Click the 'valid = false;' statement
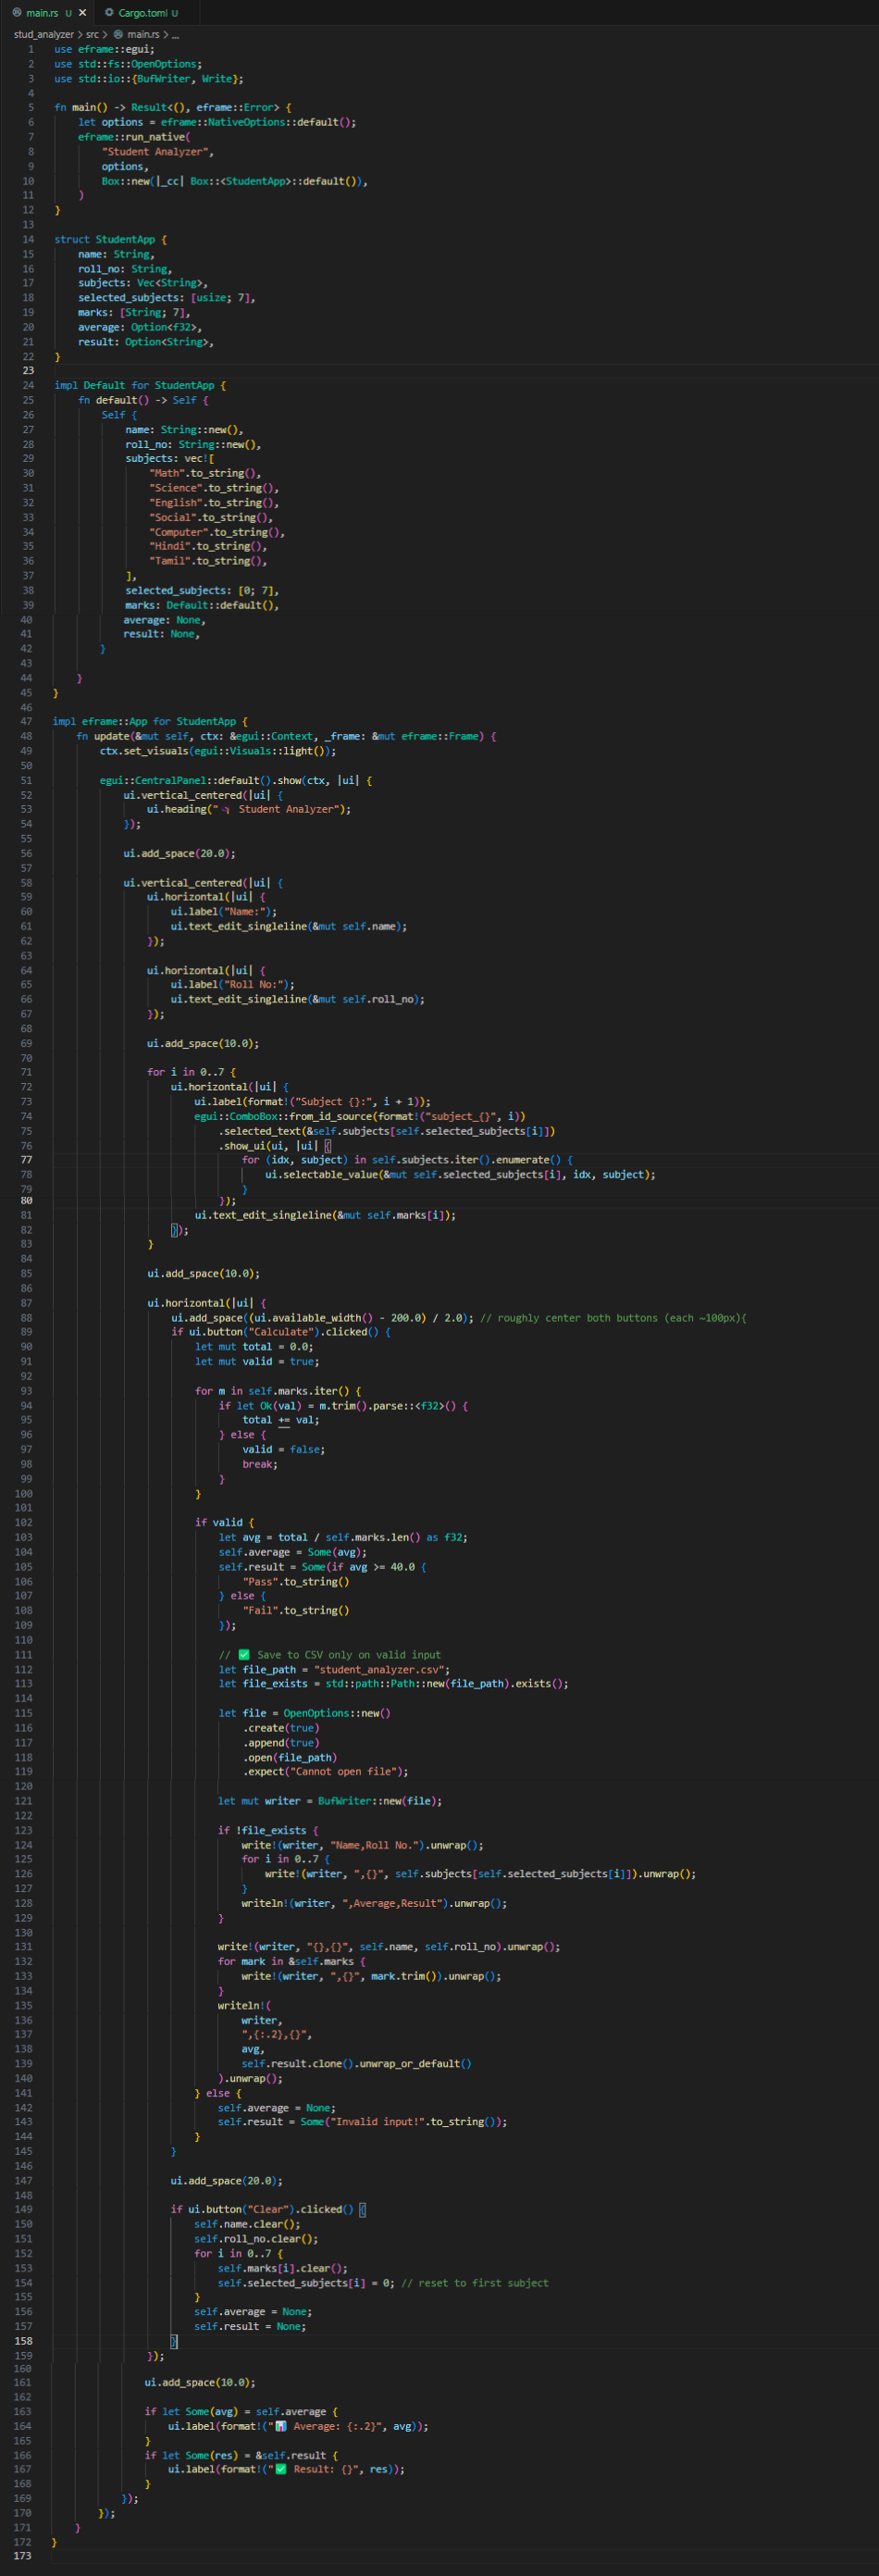Viewport: 879px width, 2576px height. point(283,1450)
